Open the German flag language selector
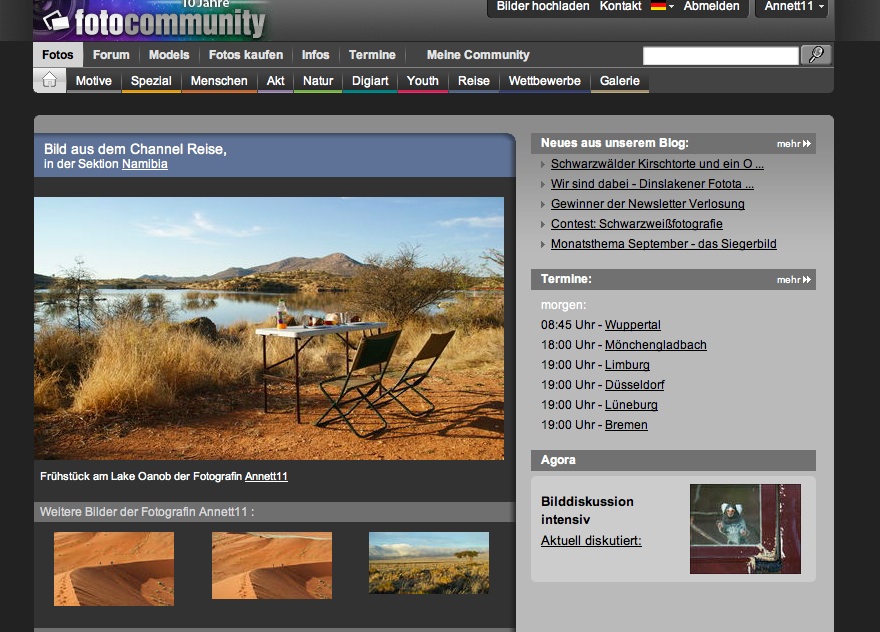This screenshot has height=632, width=880. [662, 6]
